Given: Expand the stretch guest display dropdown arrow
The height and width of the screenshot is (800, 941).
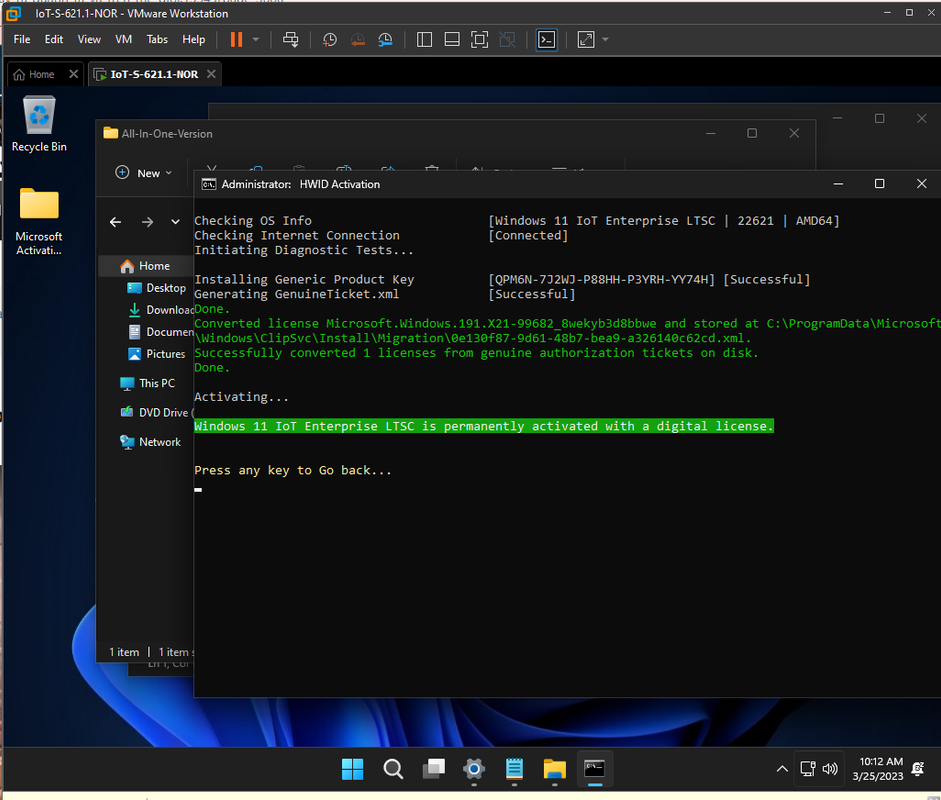Looking at the screenshot, I should coord(606,39).
